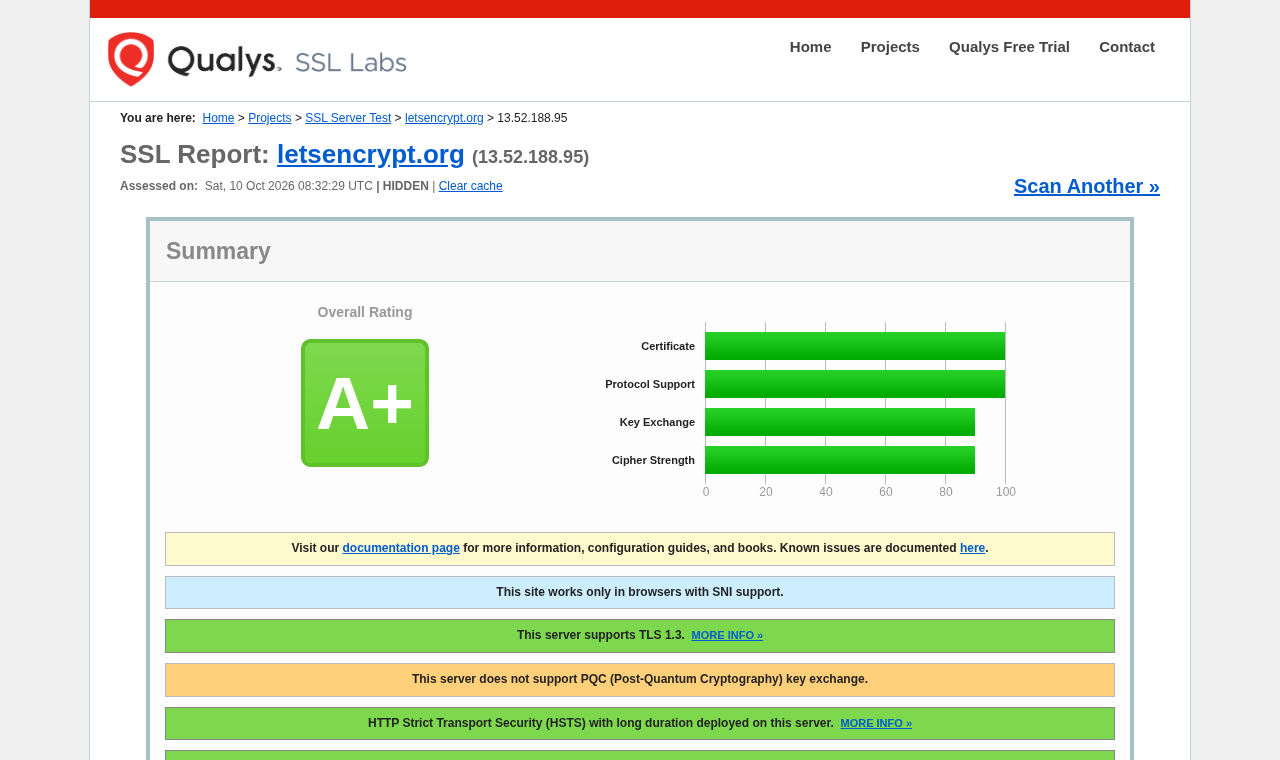Select the IP address 13.52.188.95 in breadcrumb

click(532, 118)
